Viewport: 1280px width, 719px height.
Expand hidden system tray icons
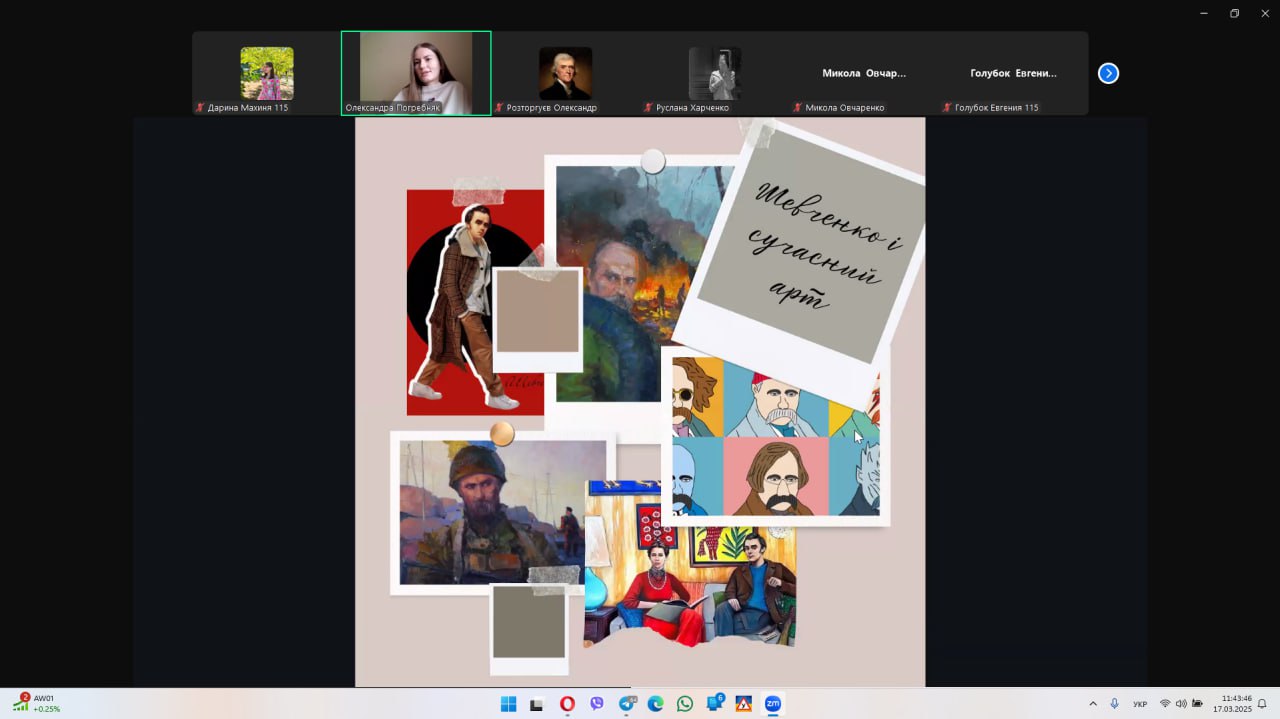(1092, 704)
